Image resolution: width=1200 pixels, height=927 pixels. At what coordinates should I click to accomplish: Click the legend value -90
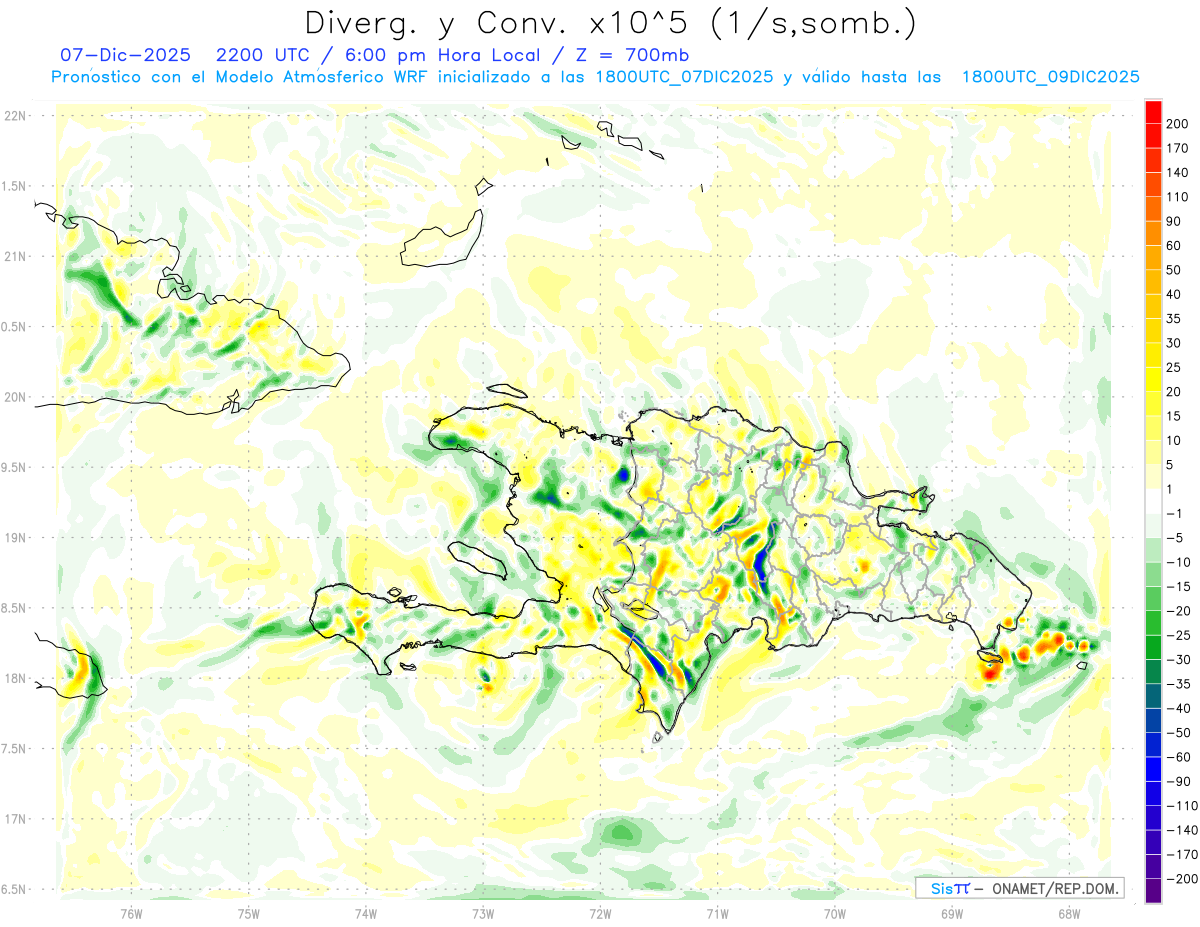click(x=1181, y=782)
